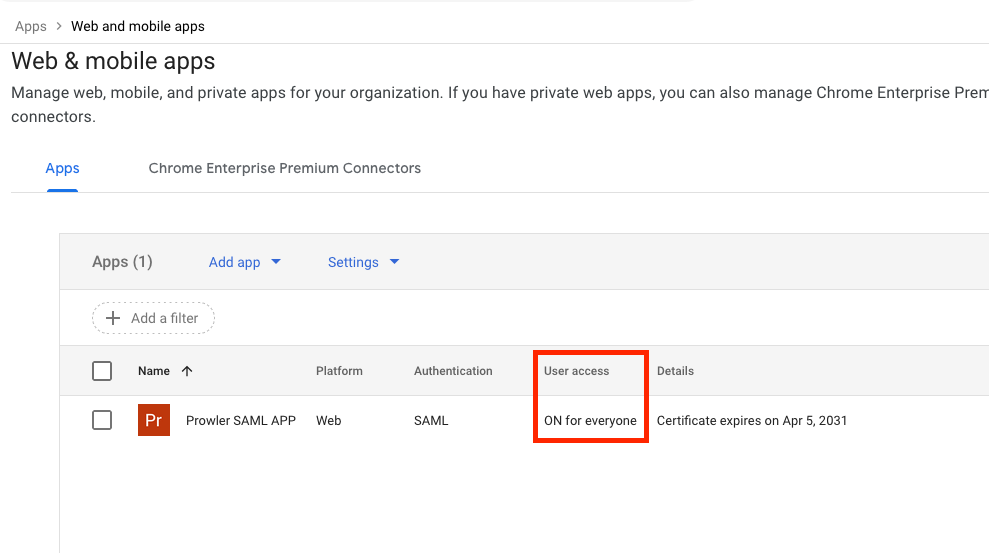Expand the Add app dropdown

click(245, 262)
